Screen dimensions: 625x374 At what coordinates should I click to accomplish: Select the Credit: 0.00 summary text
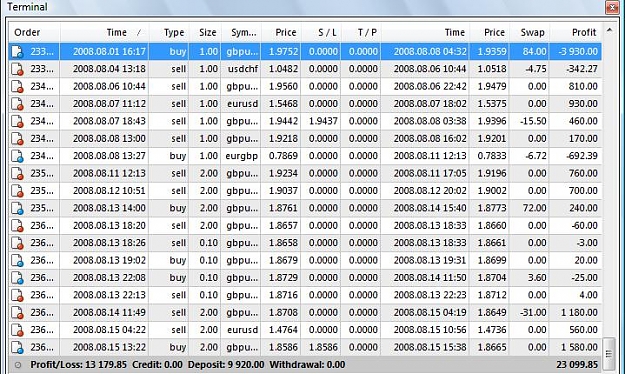tap(157, 365)
